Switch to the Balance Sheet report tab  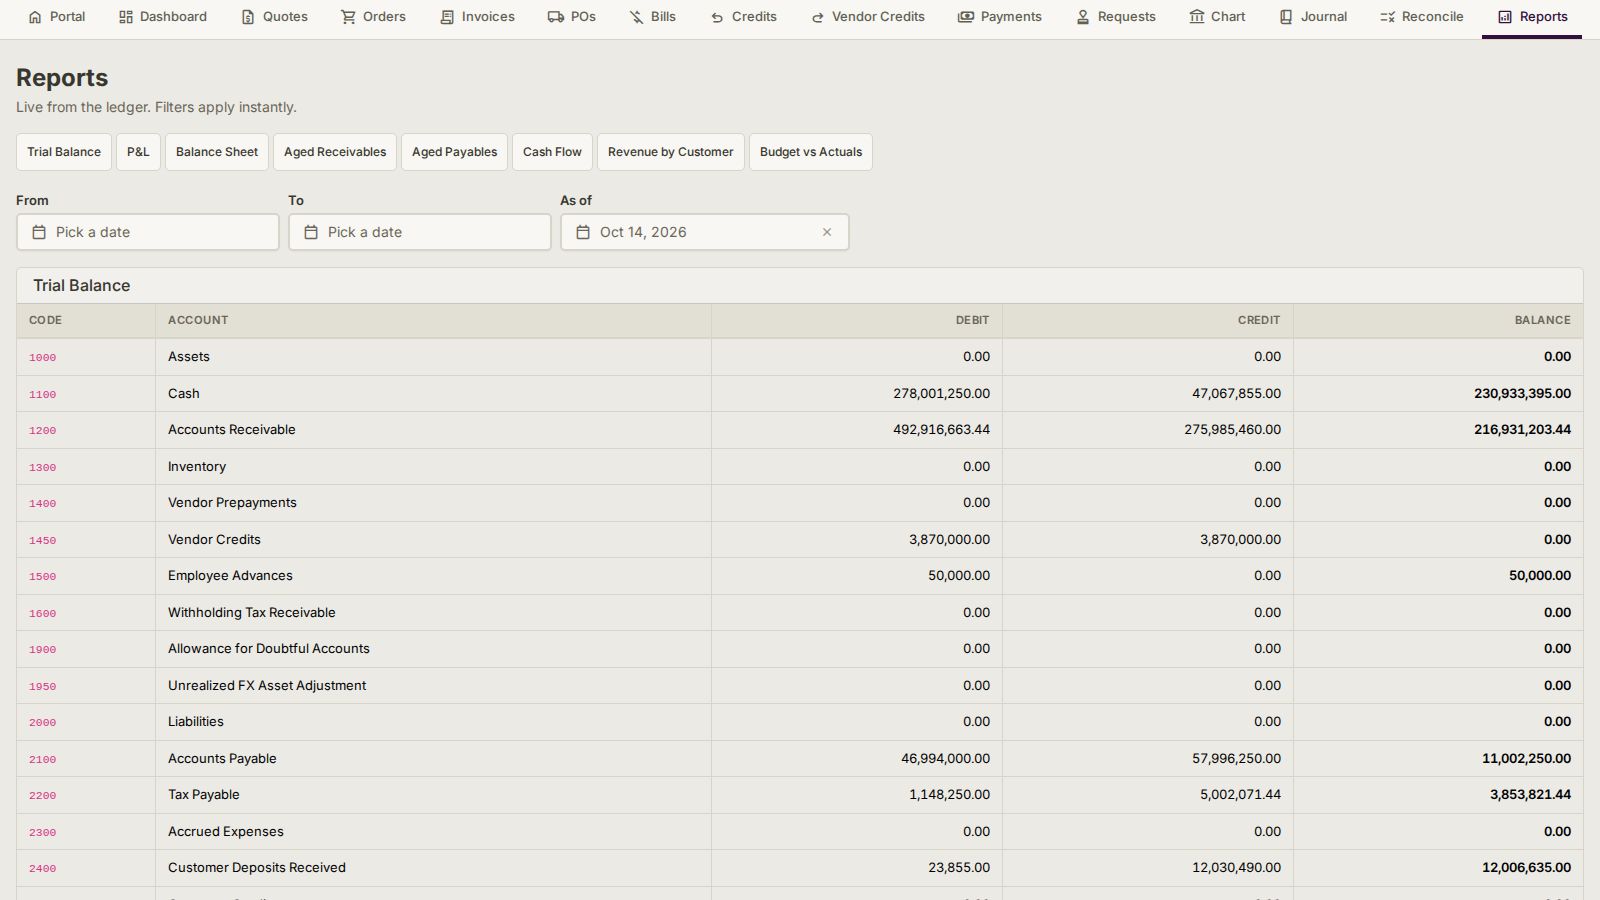tap(217, 152)
